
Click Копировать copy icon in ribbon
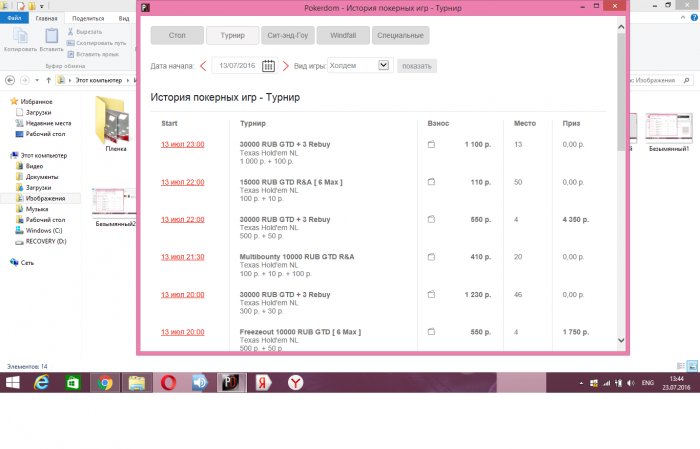[20, 39]
